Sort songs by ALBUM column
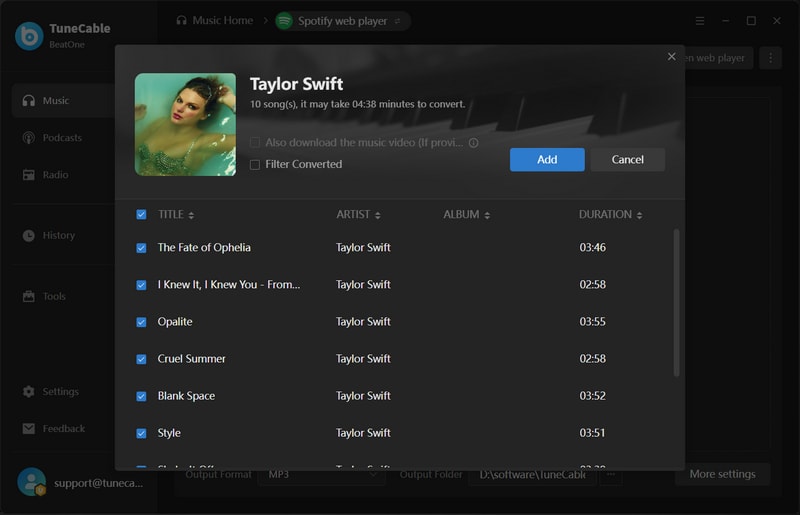This screenshot has height=515, width=800. click(466, 214)
